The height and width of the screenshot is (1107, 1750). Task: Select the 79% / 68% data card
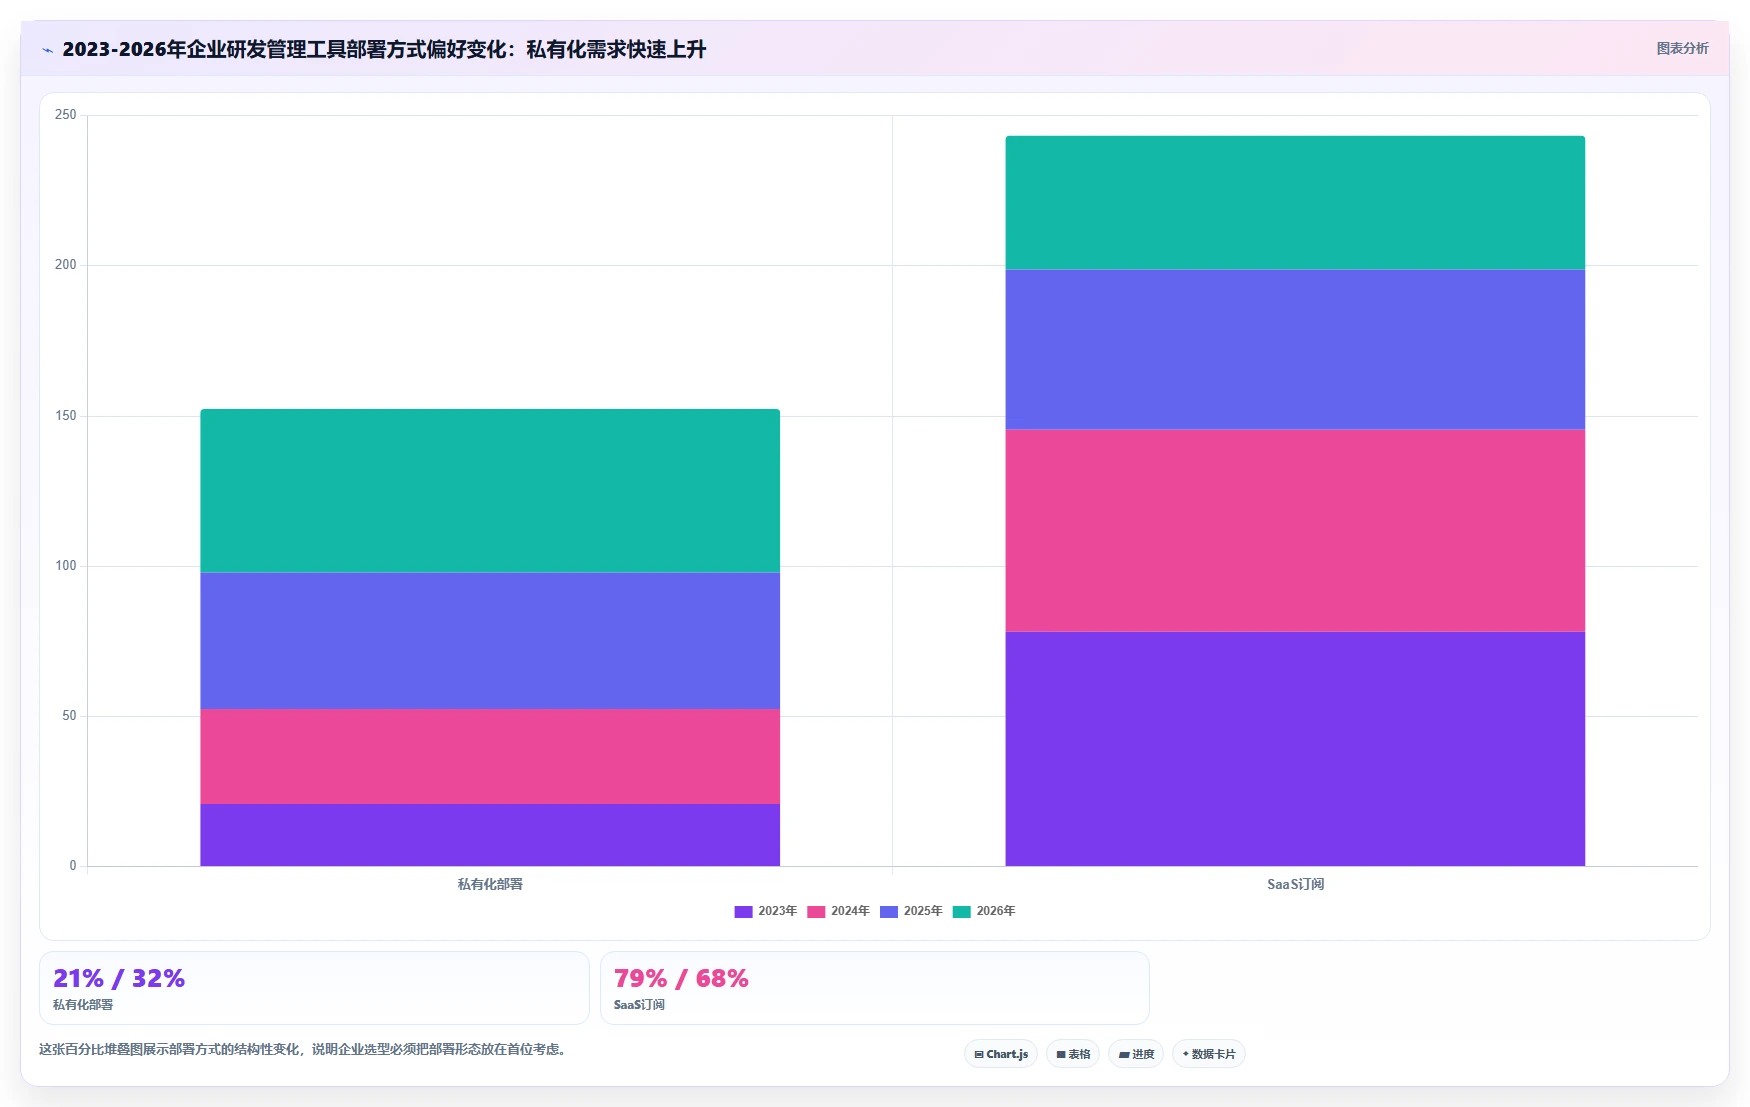(875, 988)
